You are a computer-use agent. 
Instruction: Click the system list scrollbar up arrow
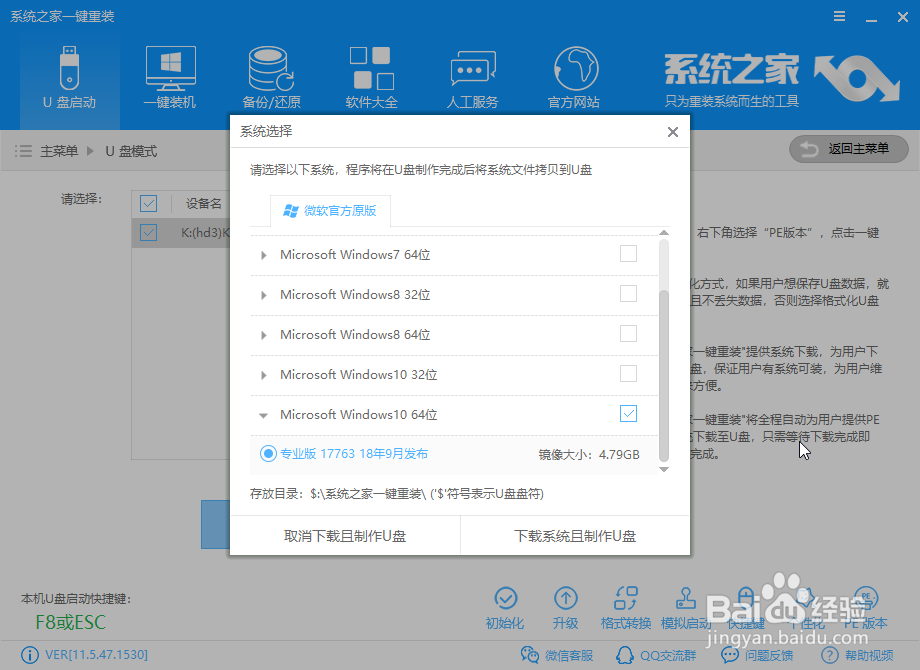click(x=664, y=233)
